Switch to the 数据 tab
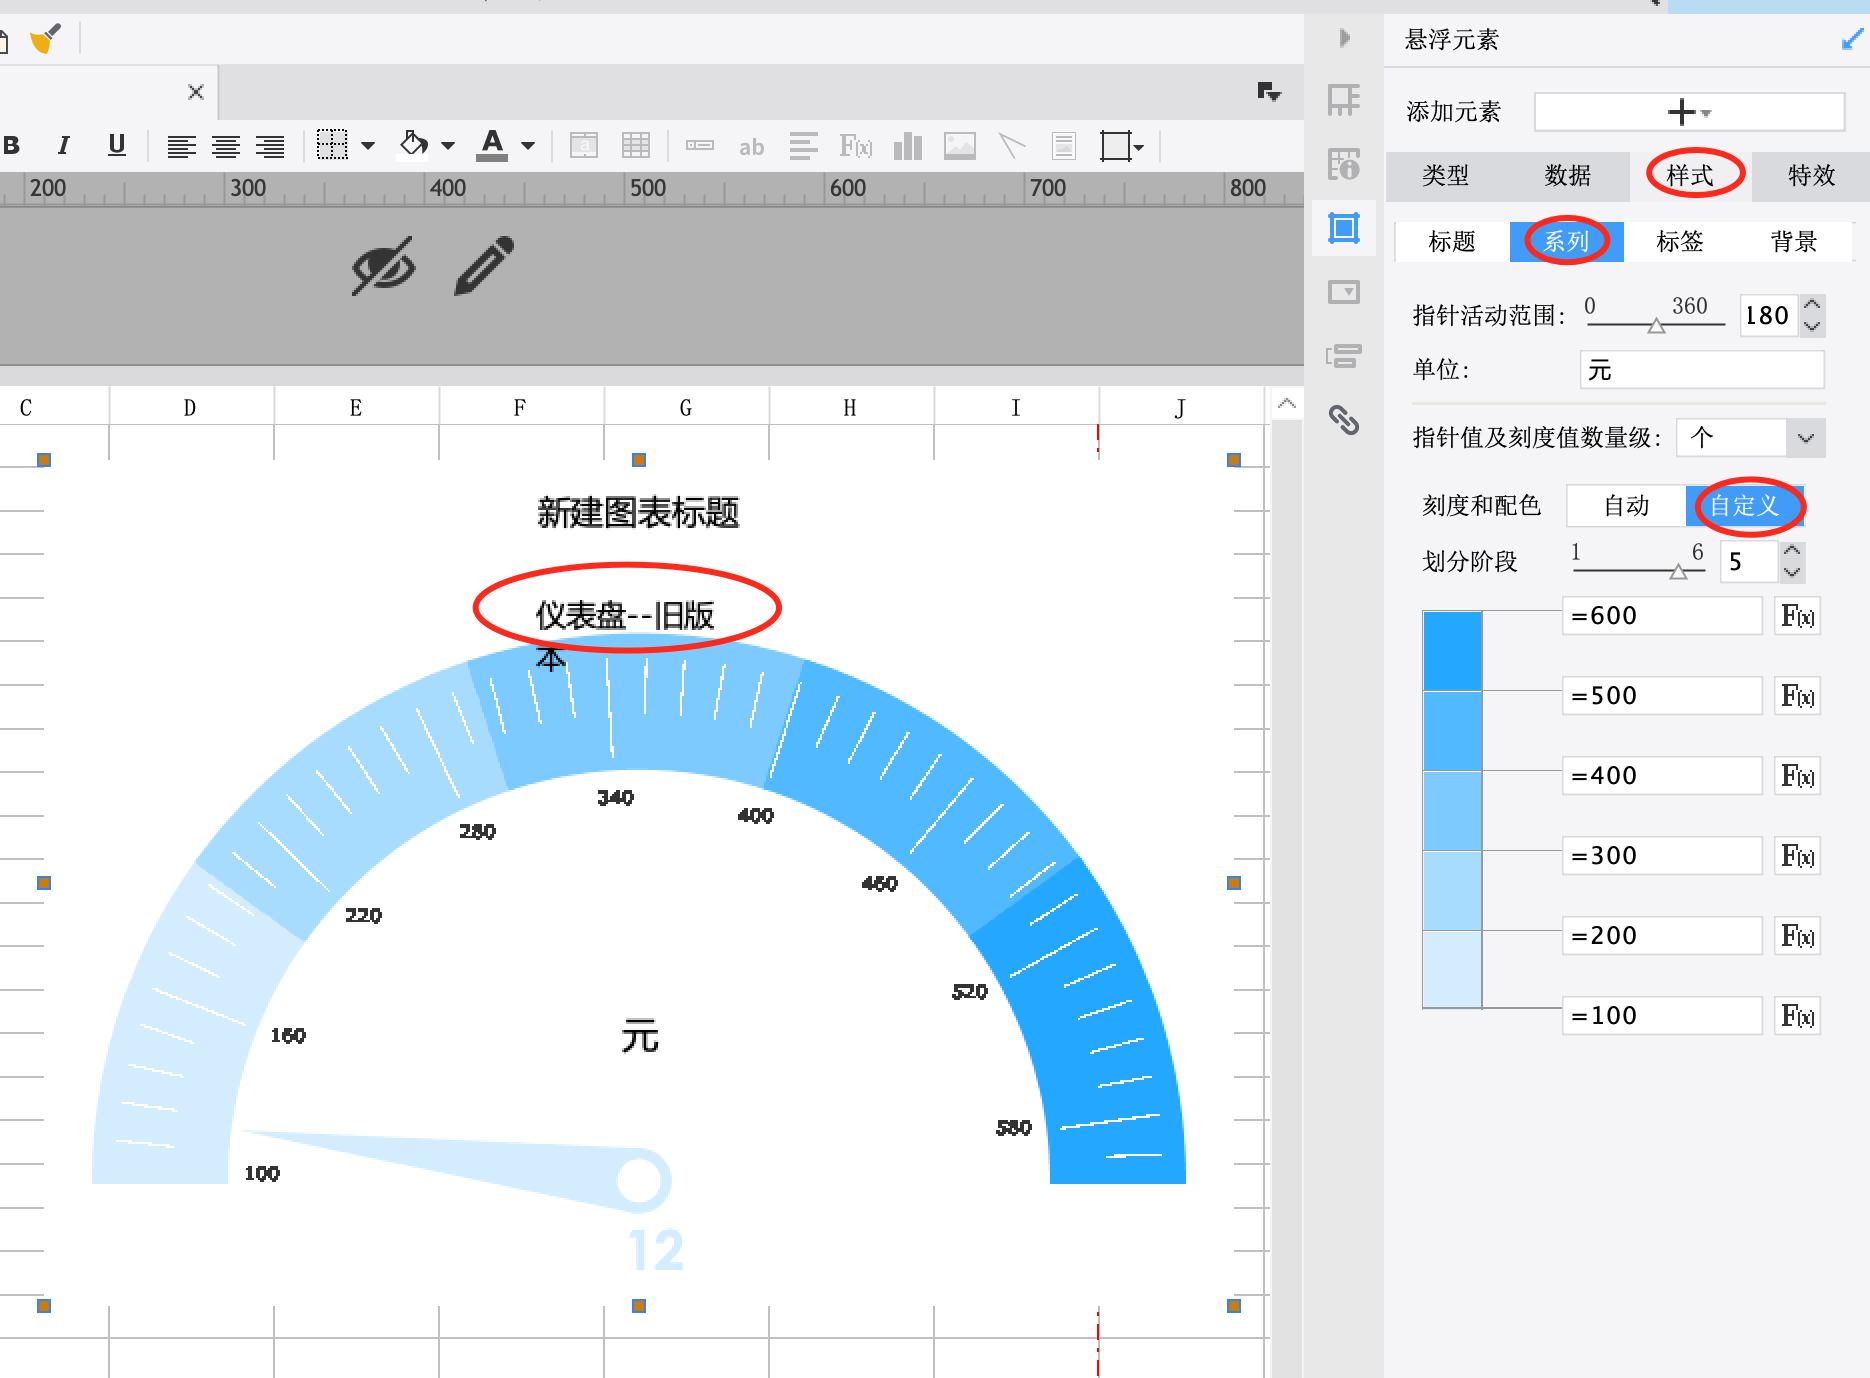 point(1568,176)
